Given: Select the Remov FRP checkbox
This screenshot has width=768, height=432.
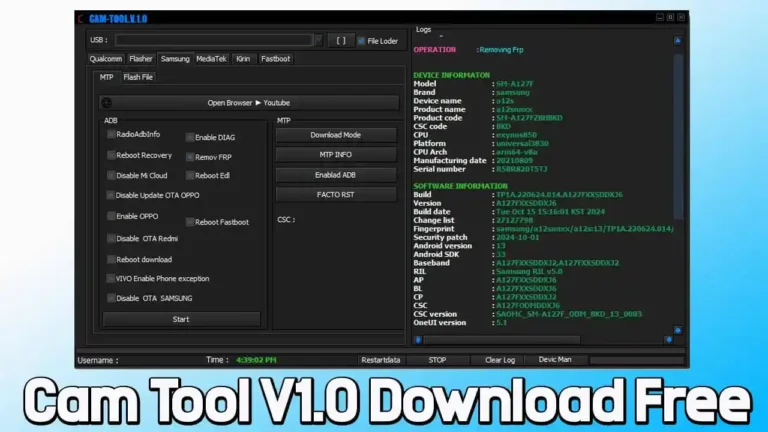Looking at the screenshot, I should pos(190,157).
